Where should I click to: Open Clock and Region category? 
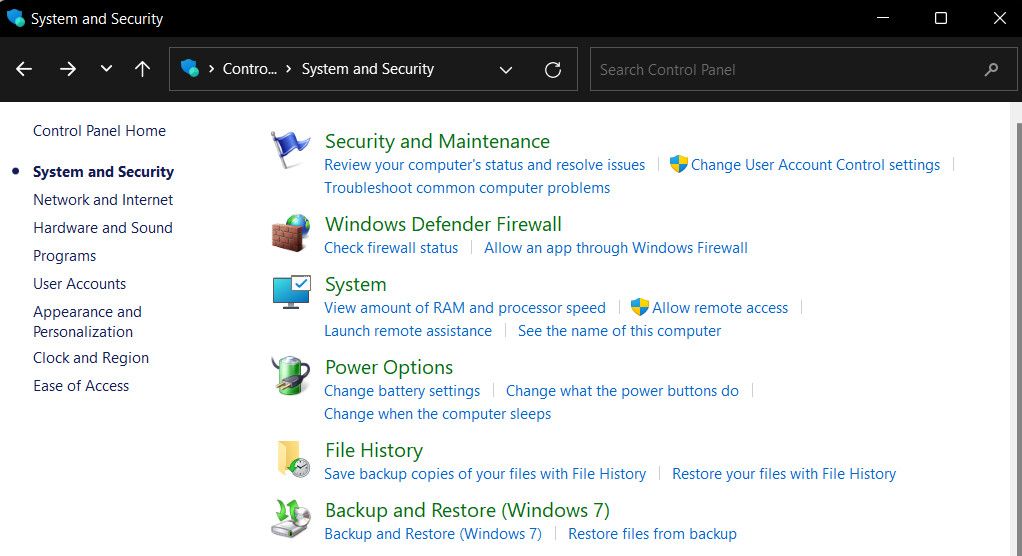click(91, 358)
